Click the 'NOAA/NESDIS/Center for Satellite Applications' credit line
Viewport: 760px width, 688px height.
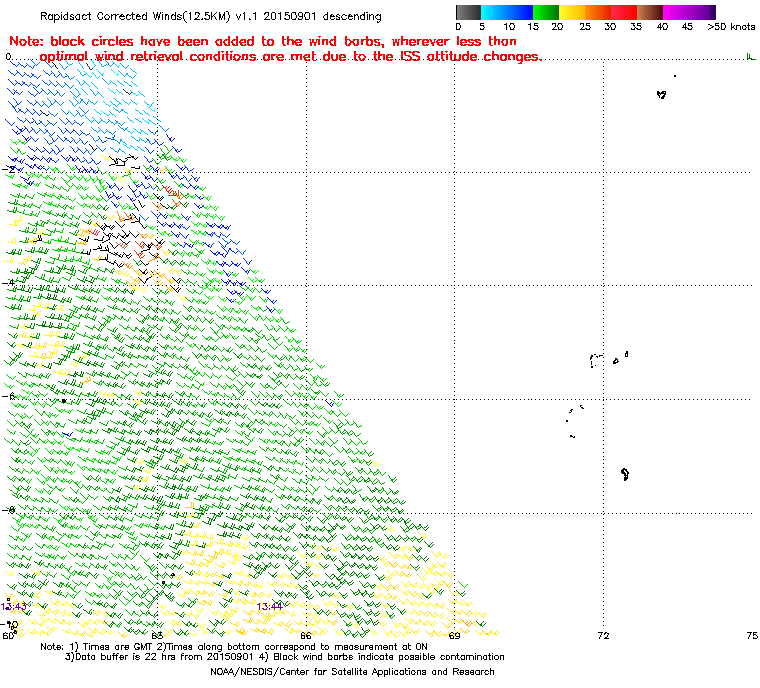coord(352,672)
